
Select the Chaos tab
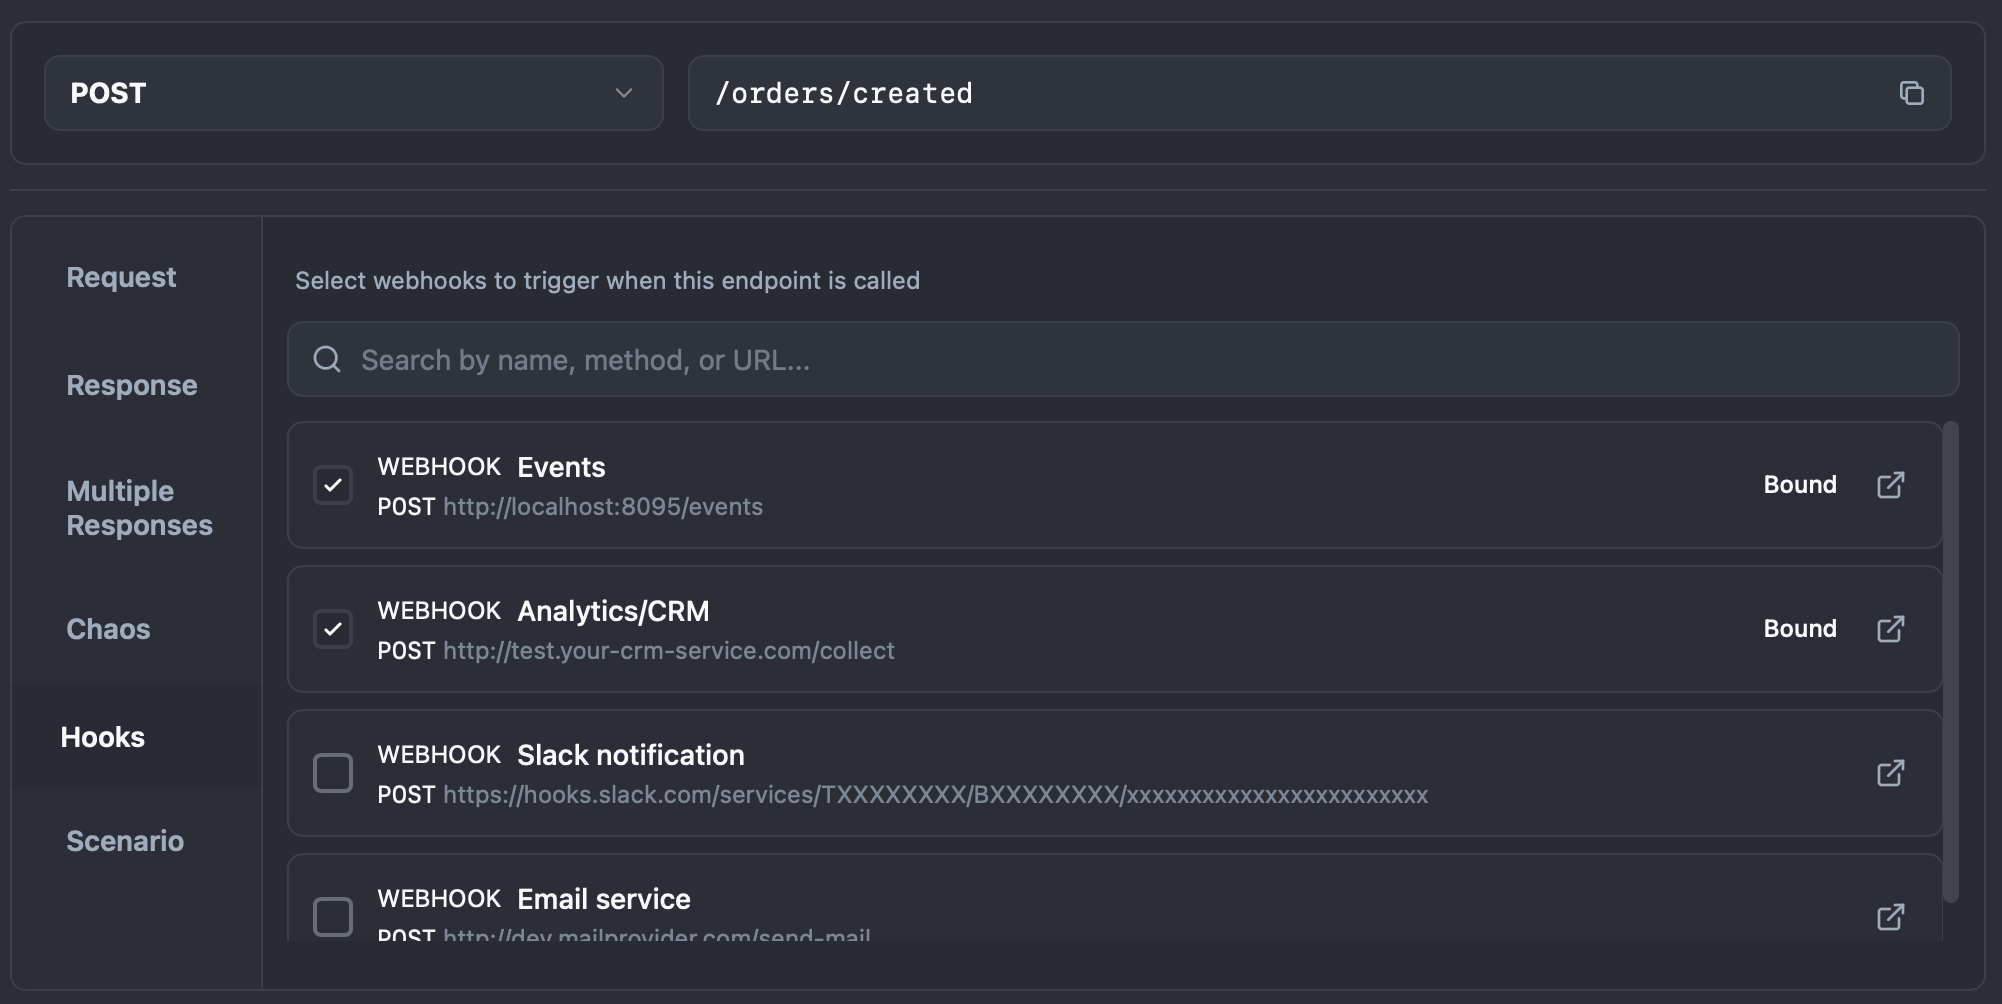click(x=108, y=629)
